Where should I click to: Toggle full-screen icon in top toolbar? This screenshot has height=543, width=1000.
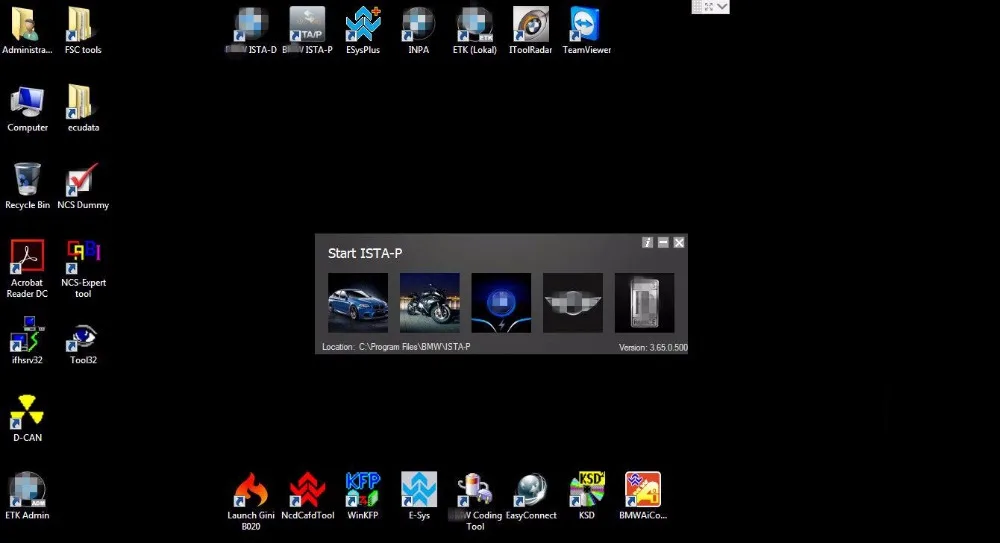click(709, 6)
